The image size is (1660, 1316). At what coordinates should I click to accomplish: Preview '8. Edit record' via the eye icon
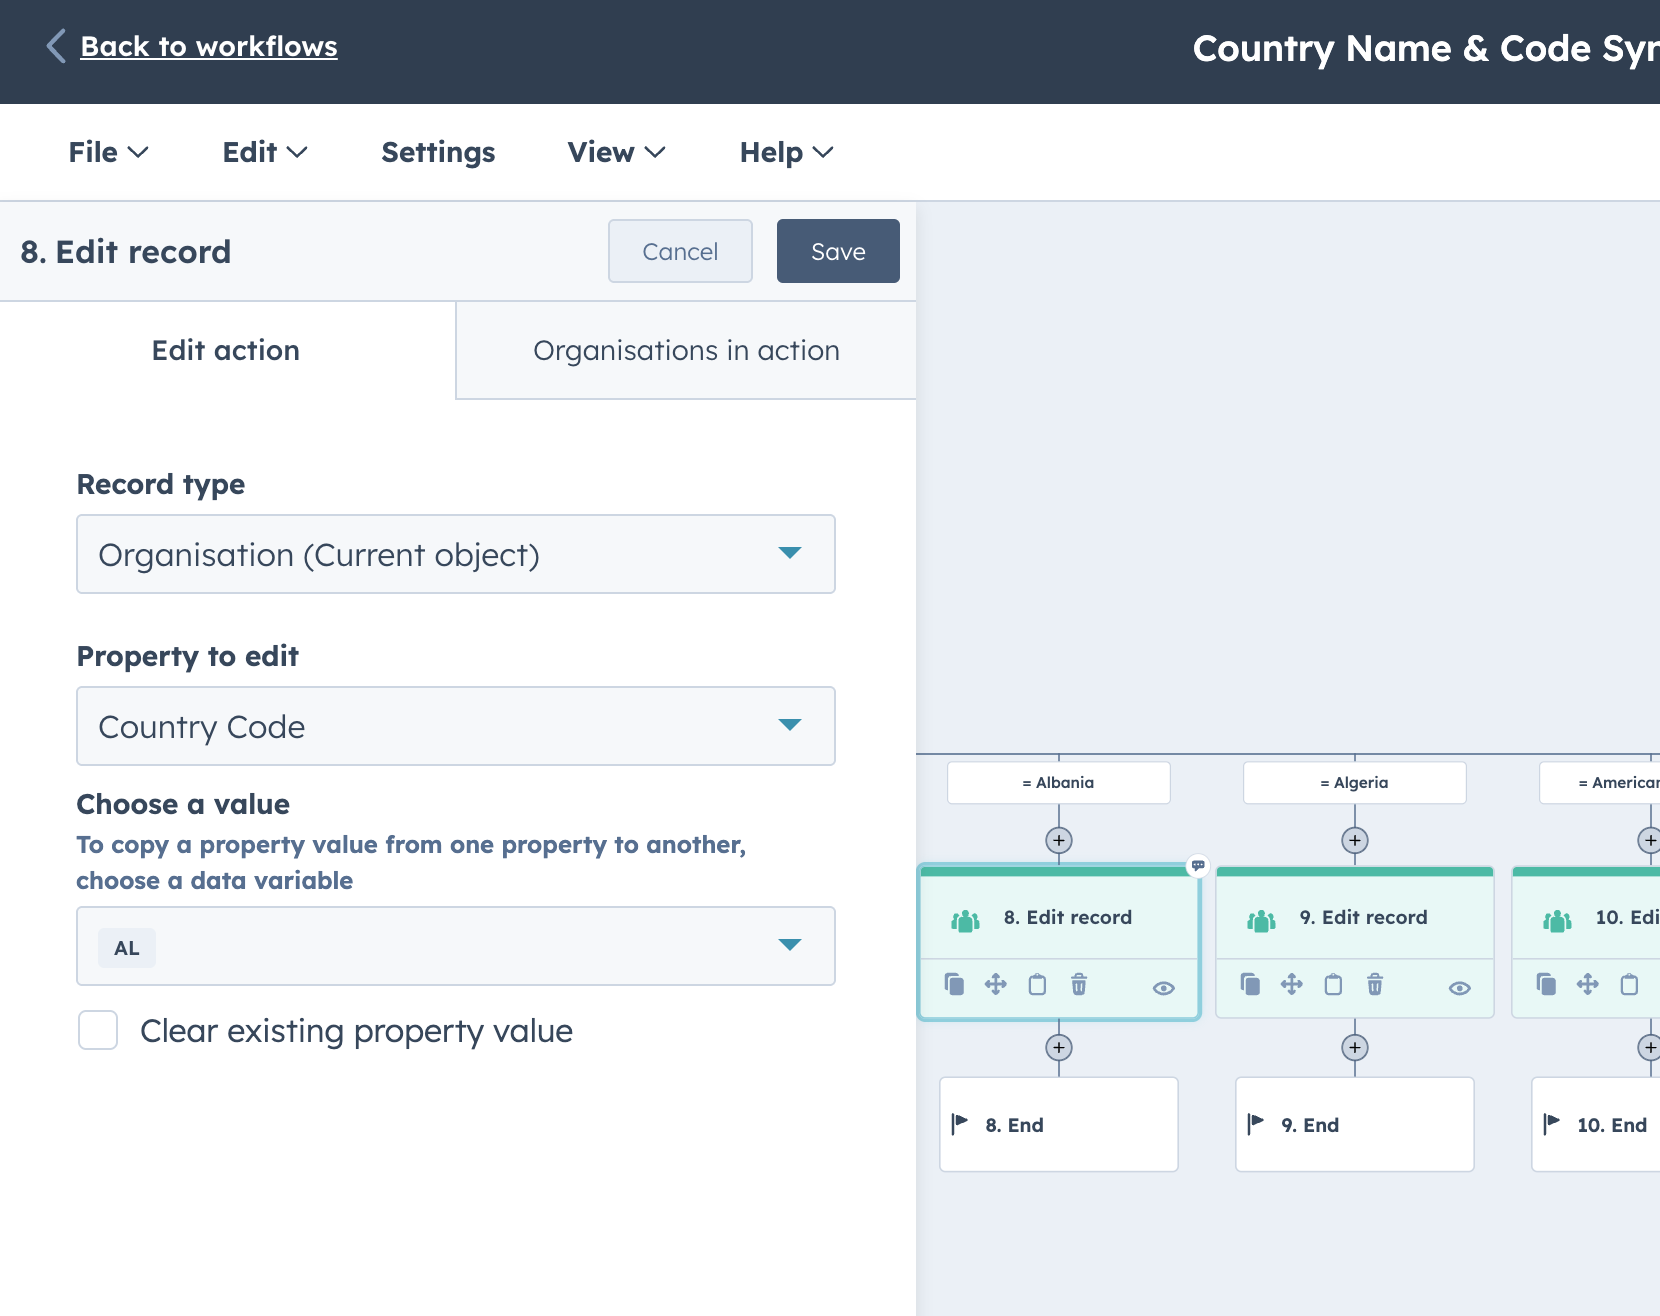pos(1163,987)
